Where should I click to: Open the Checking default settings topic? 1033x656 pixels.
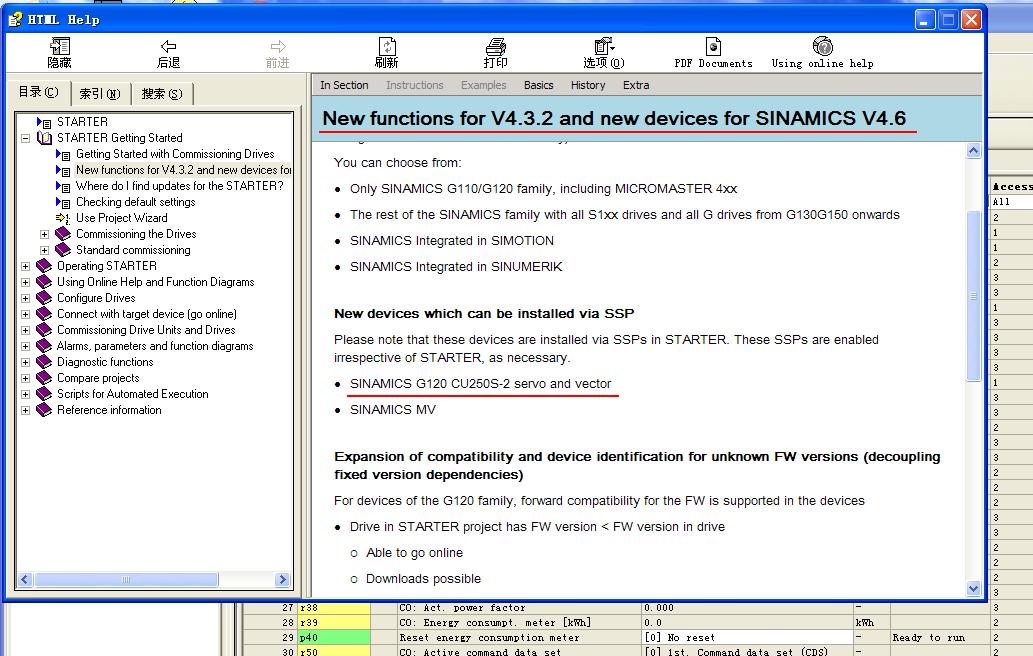point(135,202)
